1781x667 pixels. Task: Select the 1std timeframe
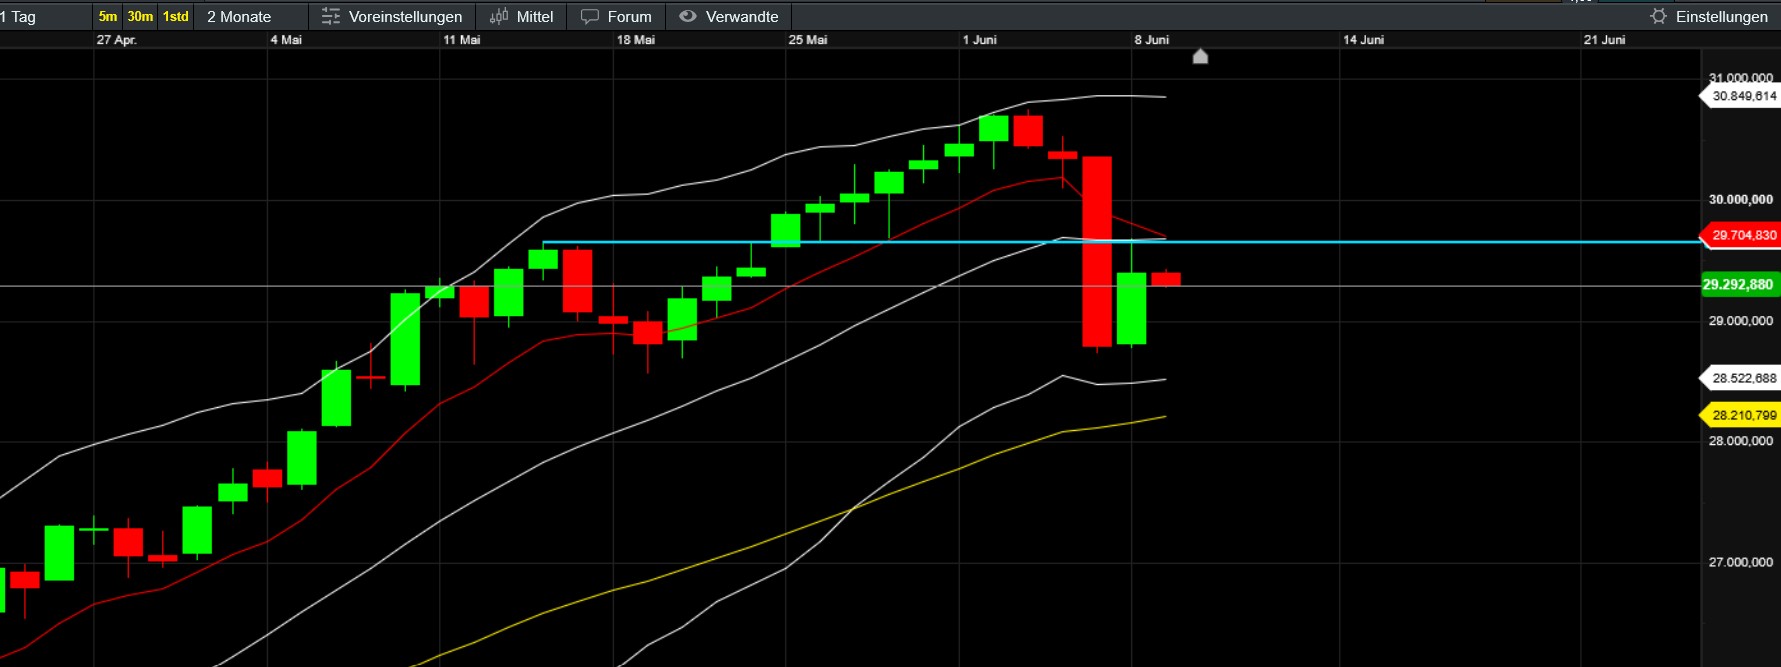(x=176, y=16)
